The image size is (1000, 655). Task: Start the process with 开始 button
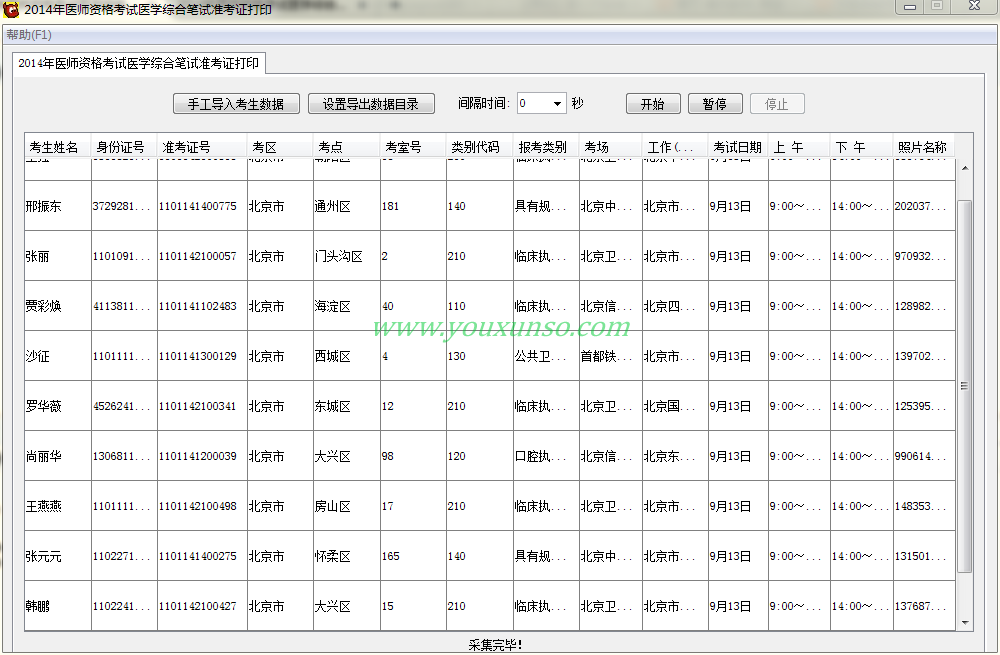[x=653, y=104]
